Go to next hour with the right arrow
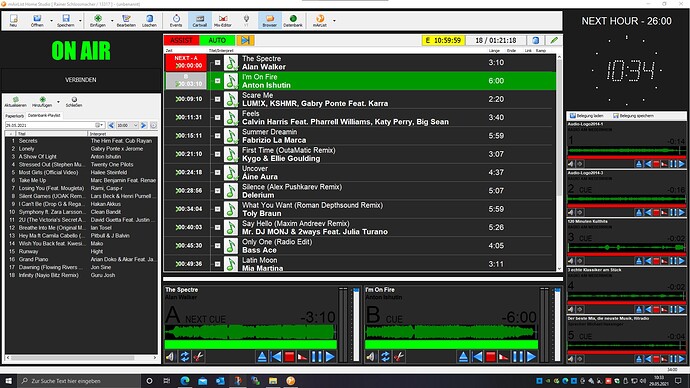The height and width of the screenshot is (388, 690). pyautogui.click(x=143, y=125)
